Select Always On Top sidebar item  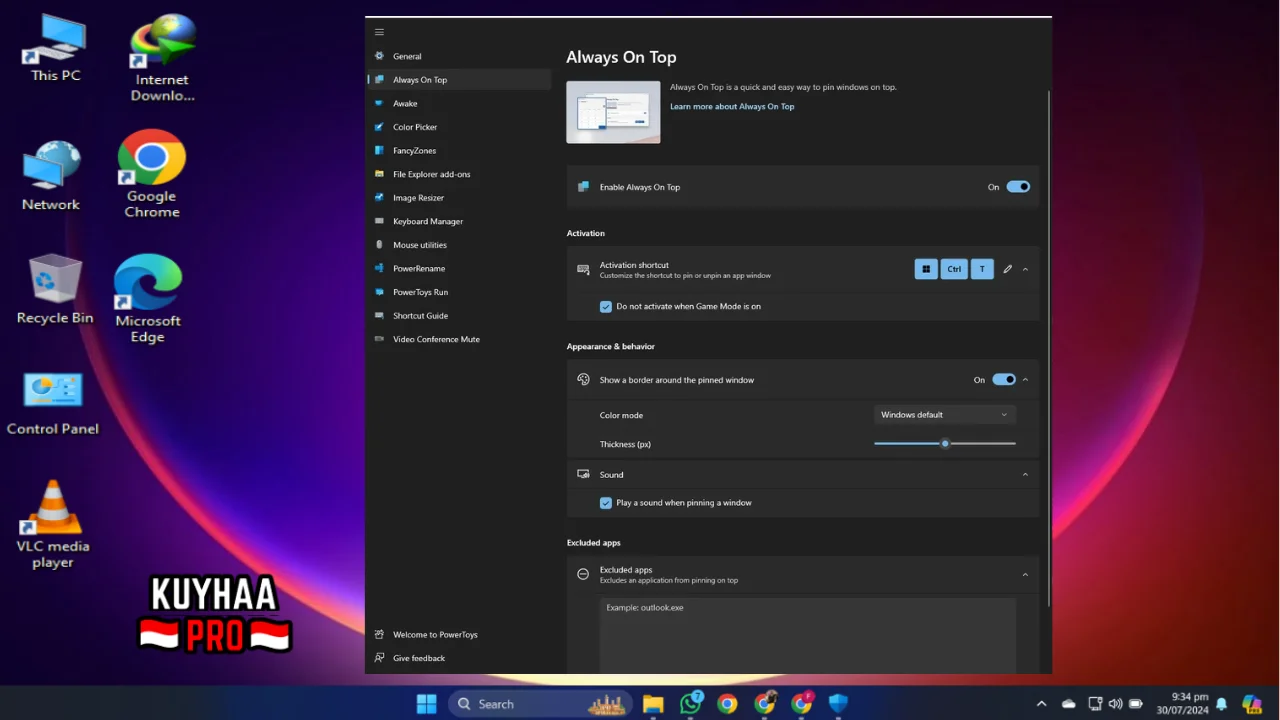pyautogui.click(x=459, y=80)
